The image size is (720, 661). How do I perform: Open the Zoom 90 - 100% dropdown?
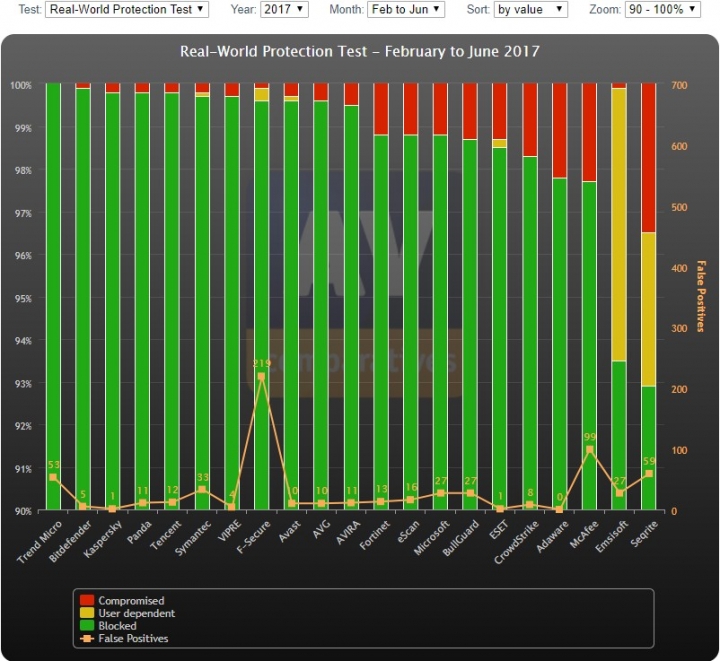(663, 9)
